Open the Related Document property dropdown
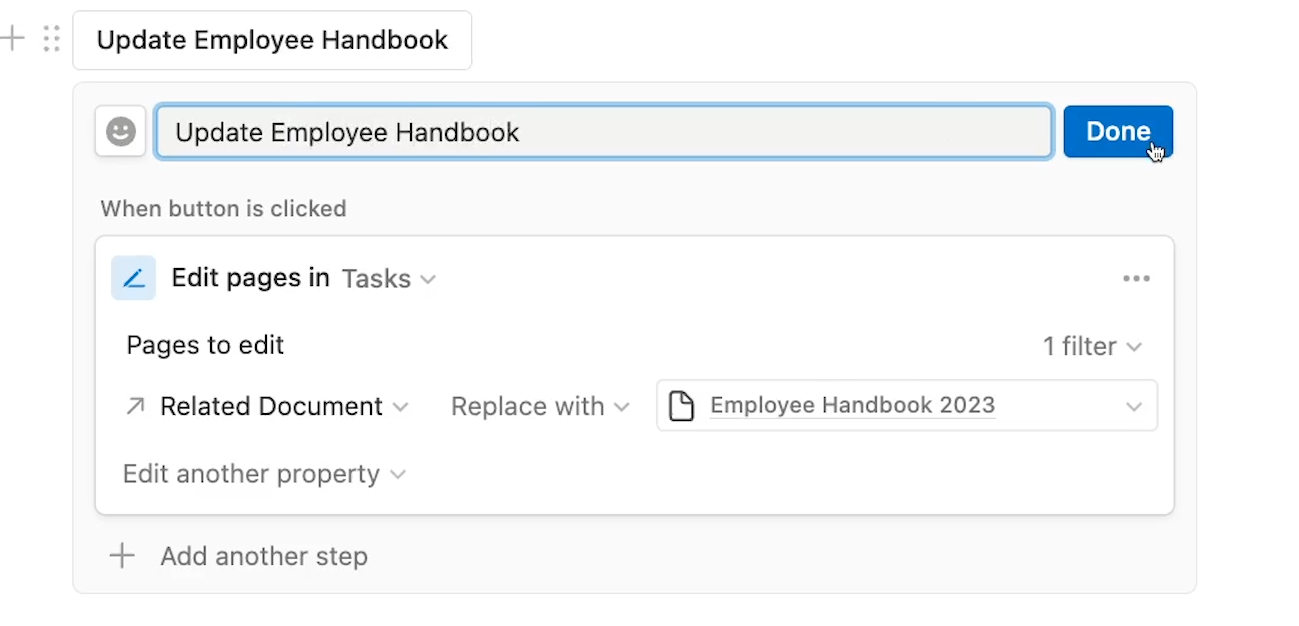1299x626 pixels. [x=284, y=407]
